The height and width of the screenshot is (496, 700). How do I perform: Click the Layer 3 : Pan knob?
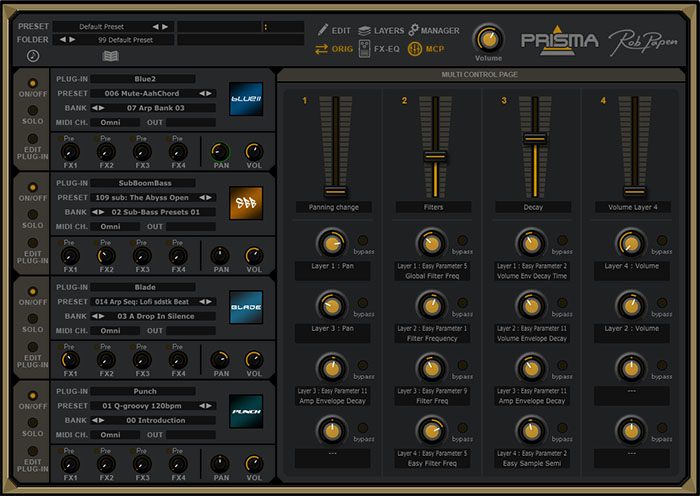pyautogui.click(x=332, y=306)
